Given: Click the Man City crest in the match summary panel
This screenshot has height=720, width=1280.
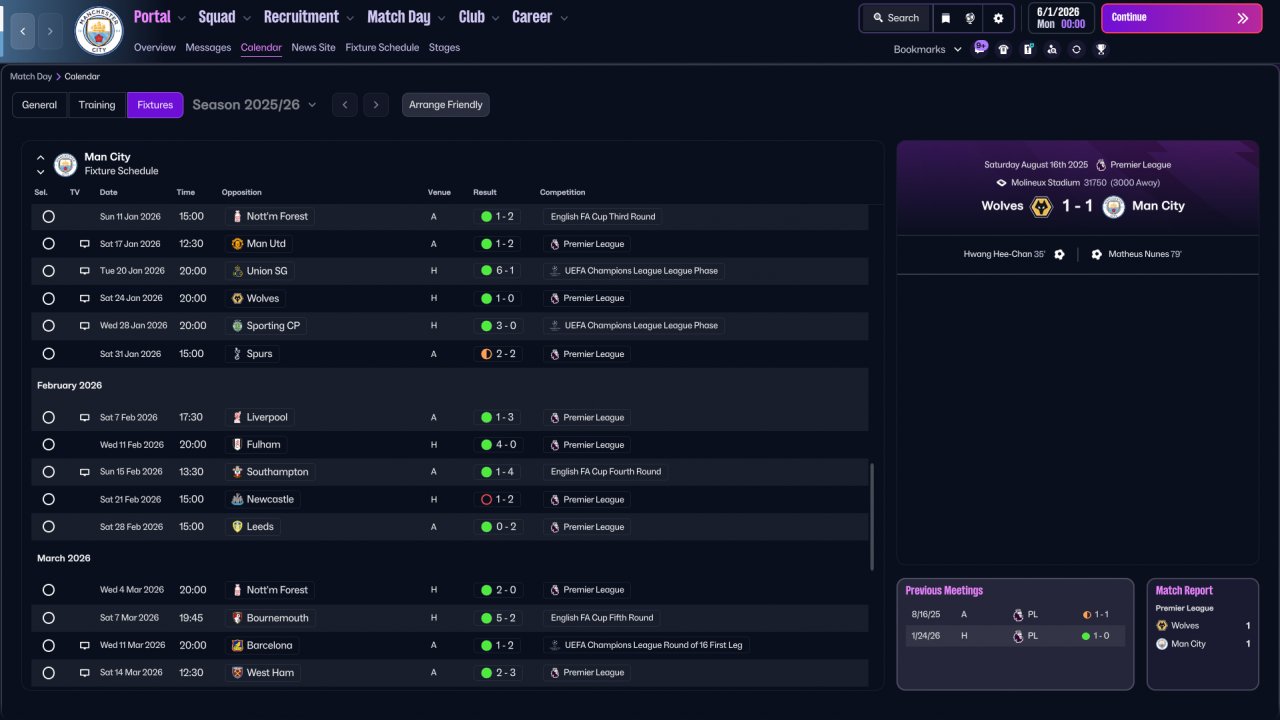Looking at the screenshot, I should (x=1113, y=206).
